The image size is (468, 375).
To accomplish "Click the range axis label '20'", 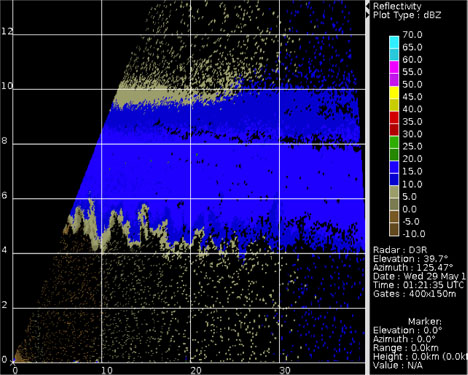I will coord(196,370).
